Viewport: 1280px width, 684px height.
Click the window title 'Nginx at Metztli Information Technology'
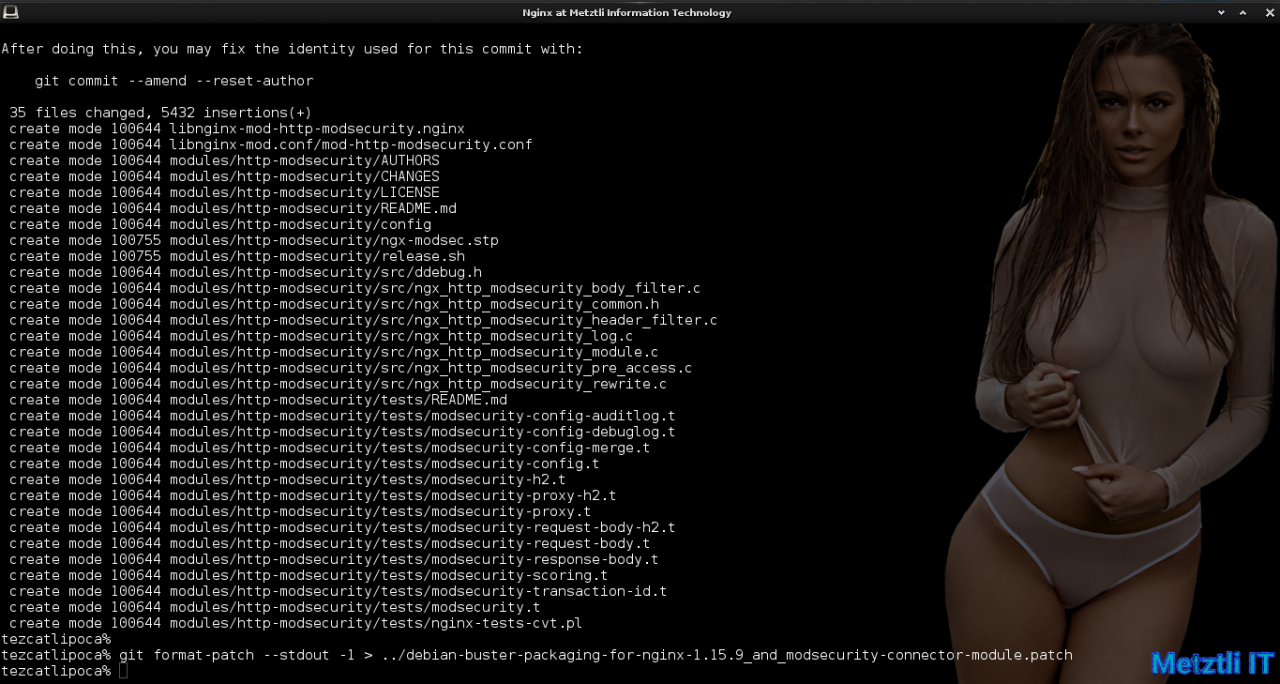point(626,13)
